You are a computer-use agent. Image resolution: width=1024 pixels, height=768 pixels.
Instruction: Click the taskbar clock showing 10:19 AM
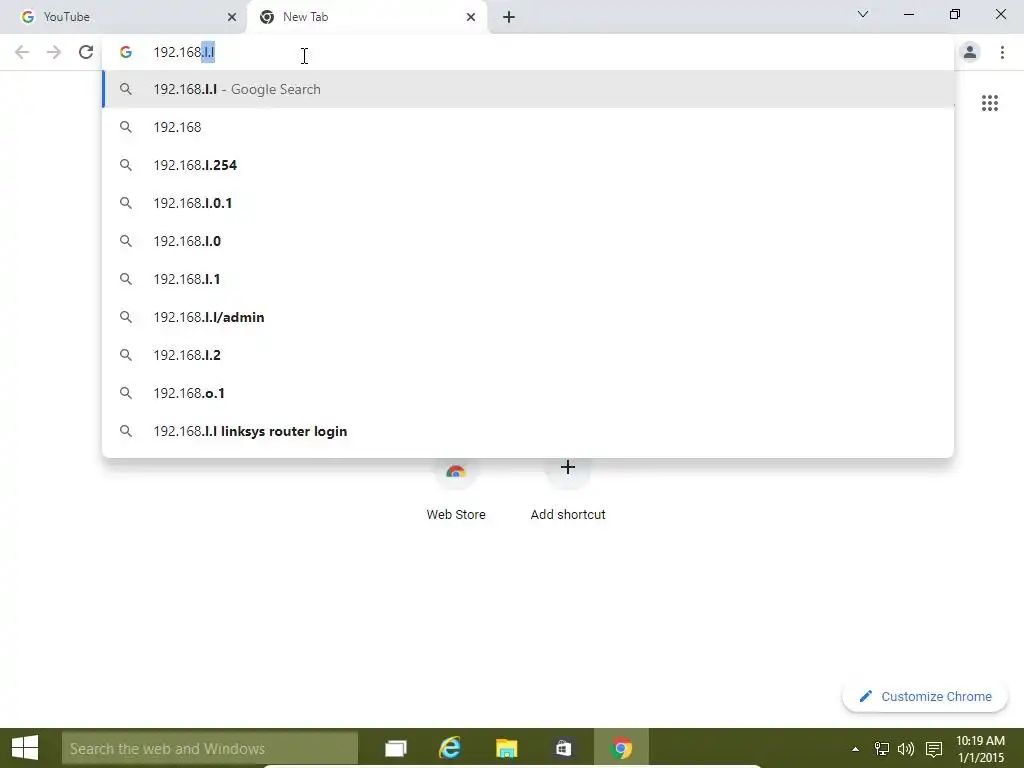pyautogui.click(x=980, y=749)
